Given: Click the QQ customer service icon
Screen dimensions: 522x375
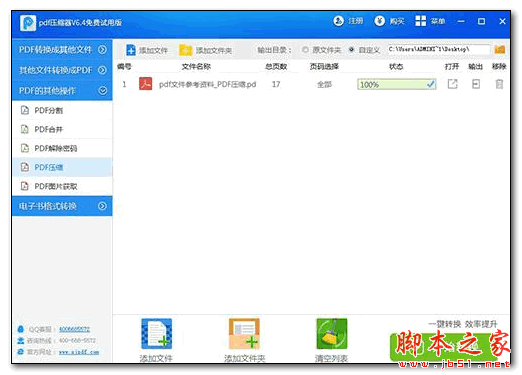Looking at the screenshot, I should pyautogui.click(x=21, y=329).
